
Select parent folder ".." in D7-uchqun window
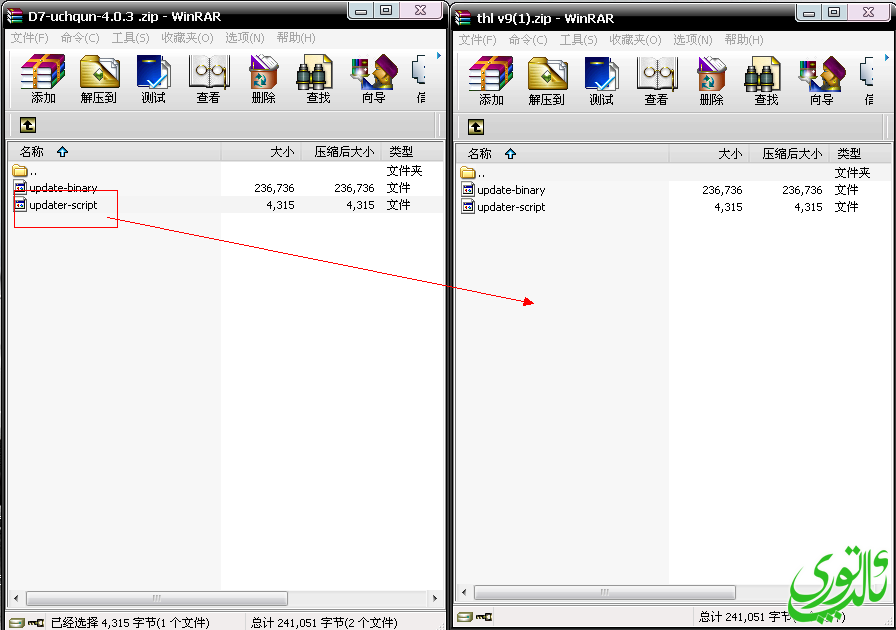[25, 171]
